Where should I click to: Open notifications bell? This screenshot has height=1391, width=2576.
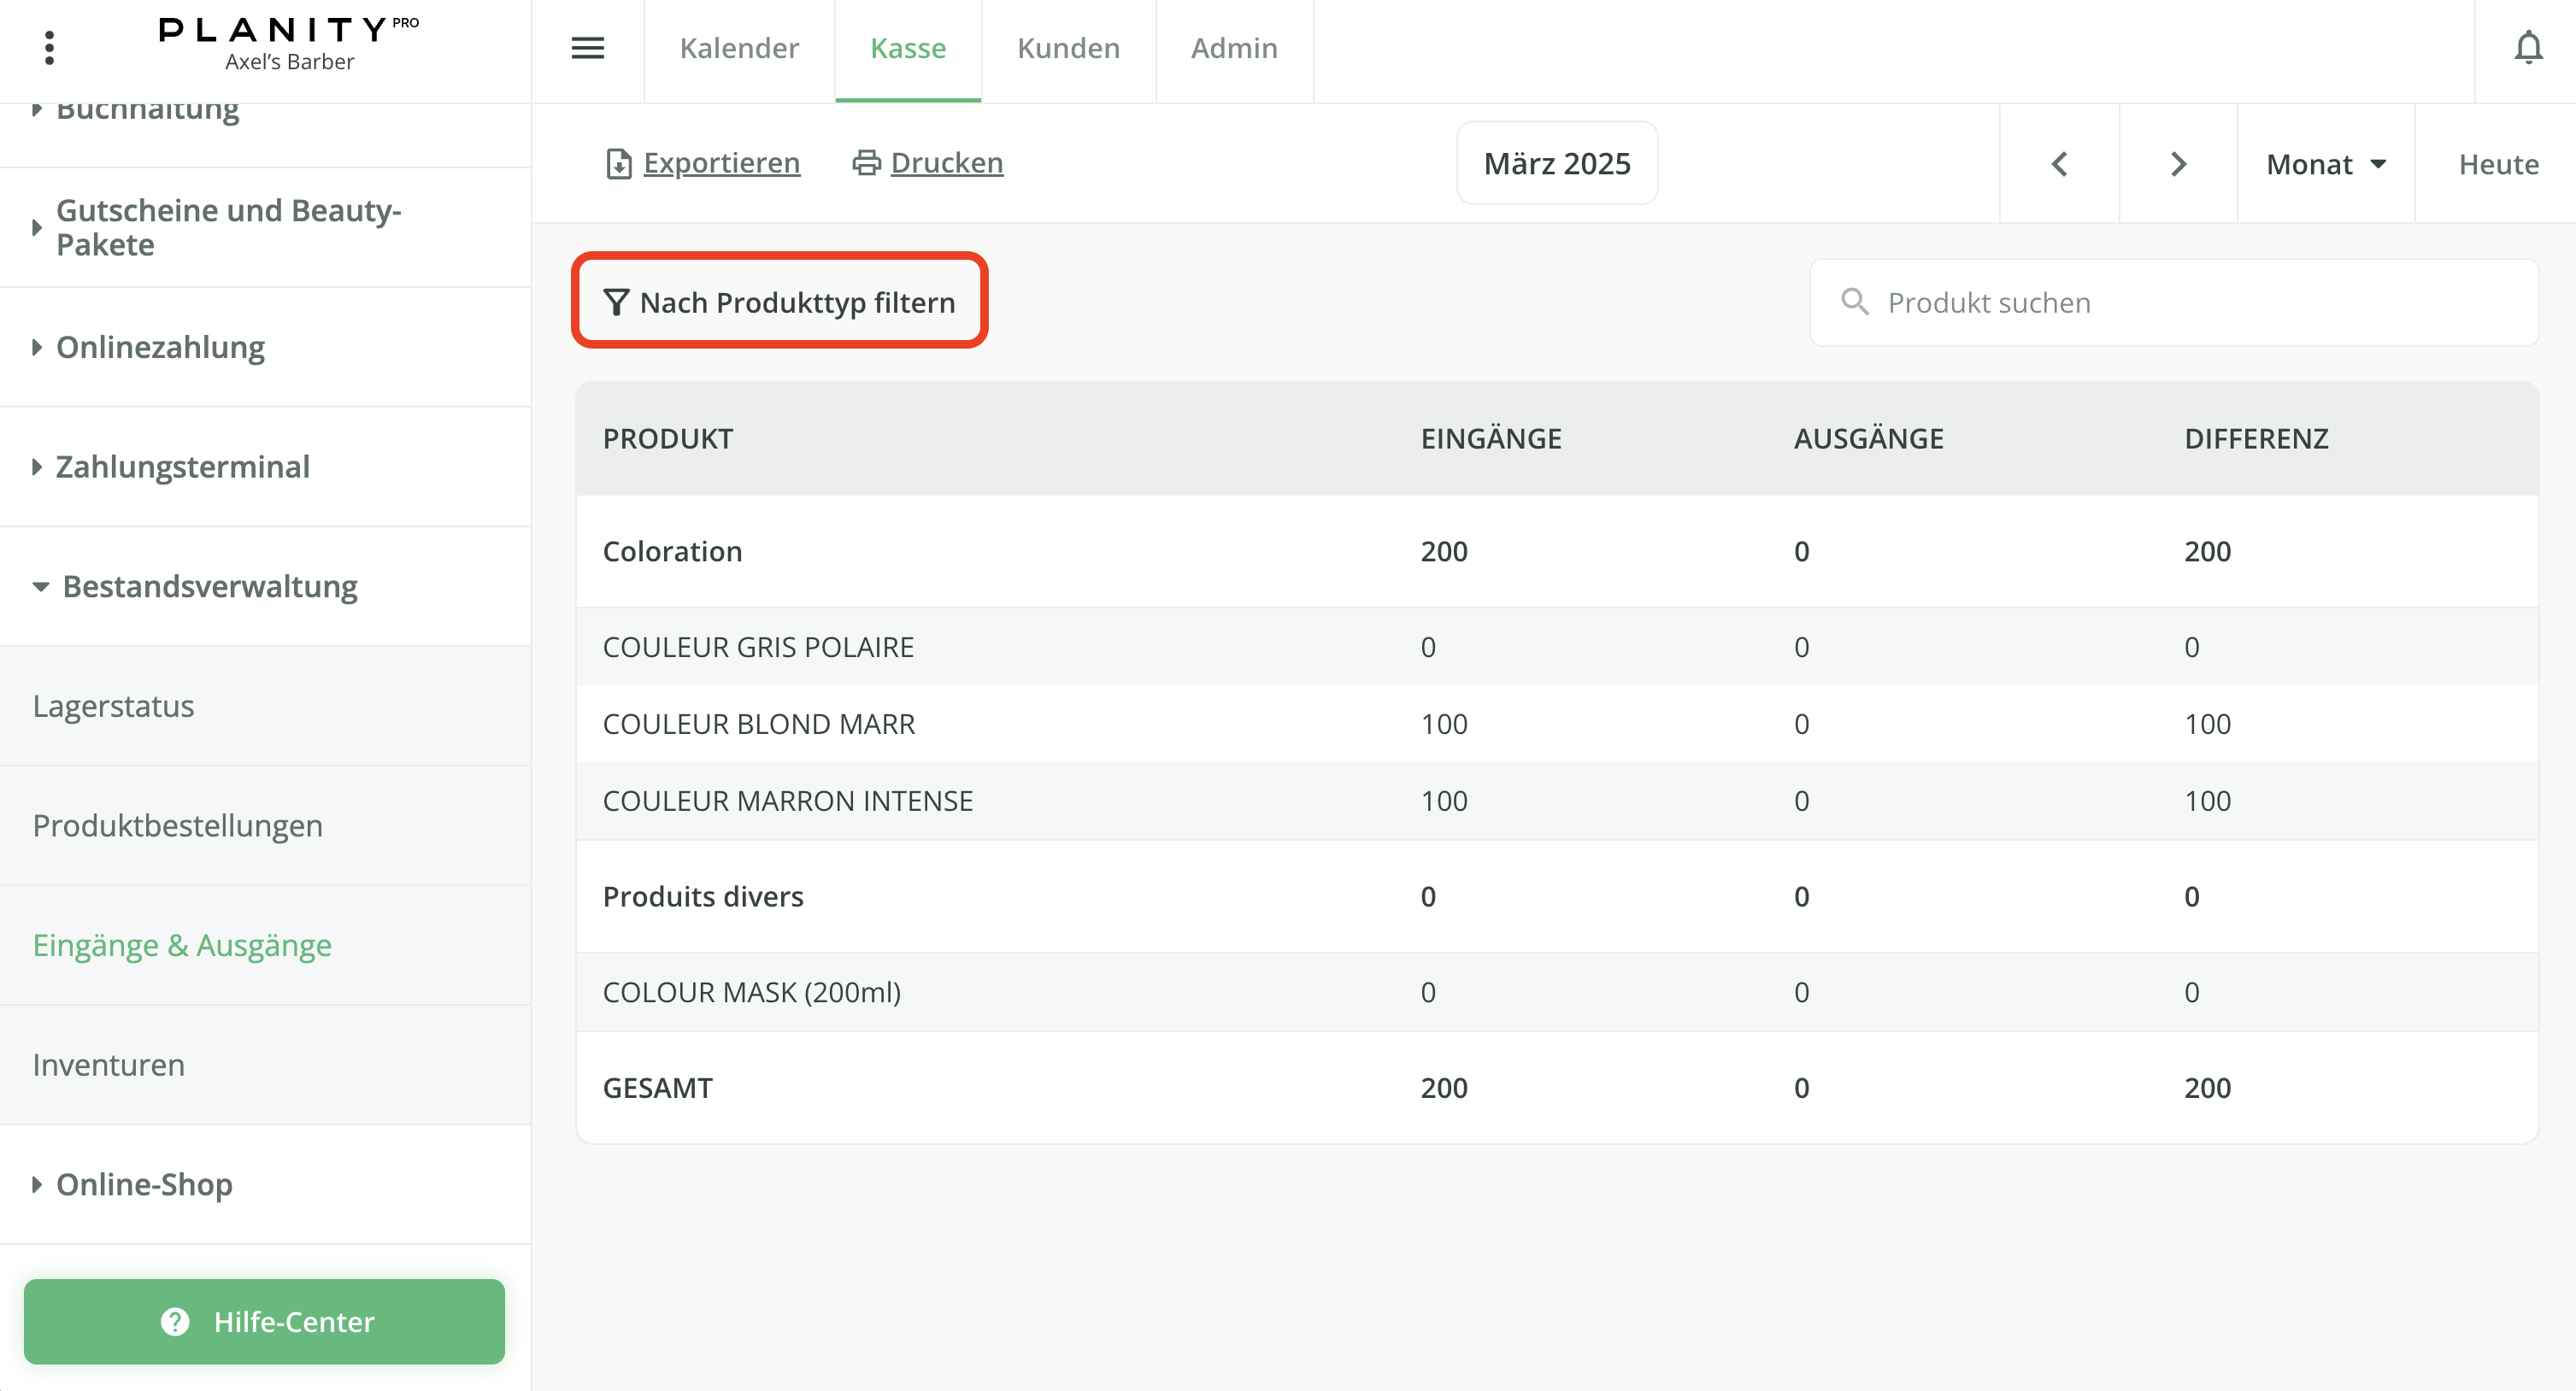click(2527, 47)
